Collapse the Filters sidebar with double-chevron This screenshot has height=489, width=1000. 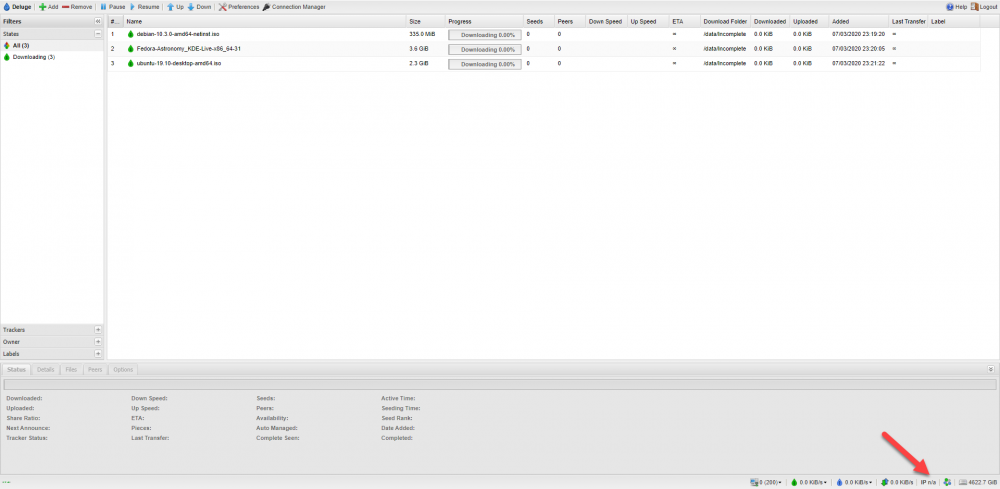[98, 22]
